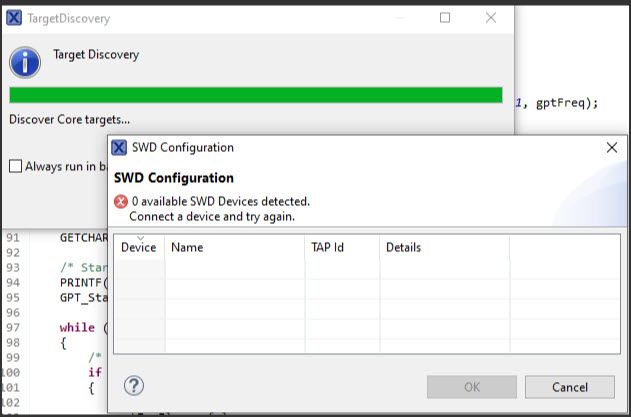631x417 pixels.
Task: Close the TargetDiscovery window
Action: 491,18
